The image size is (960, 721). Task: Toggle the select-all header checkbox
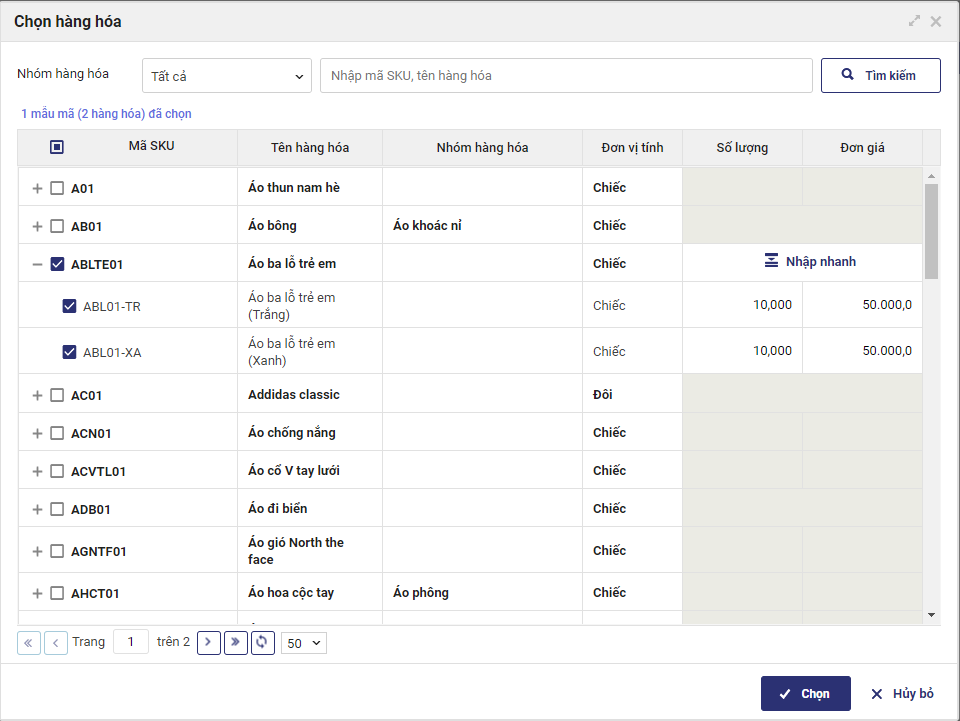(x=57, y=147)
